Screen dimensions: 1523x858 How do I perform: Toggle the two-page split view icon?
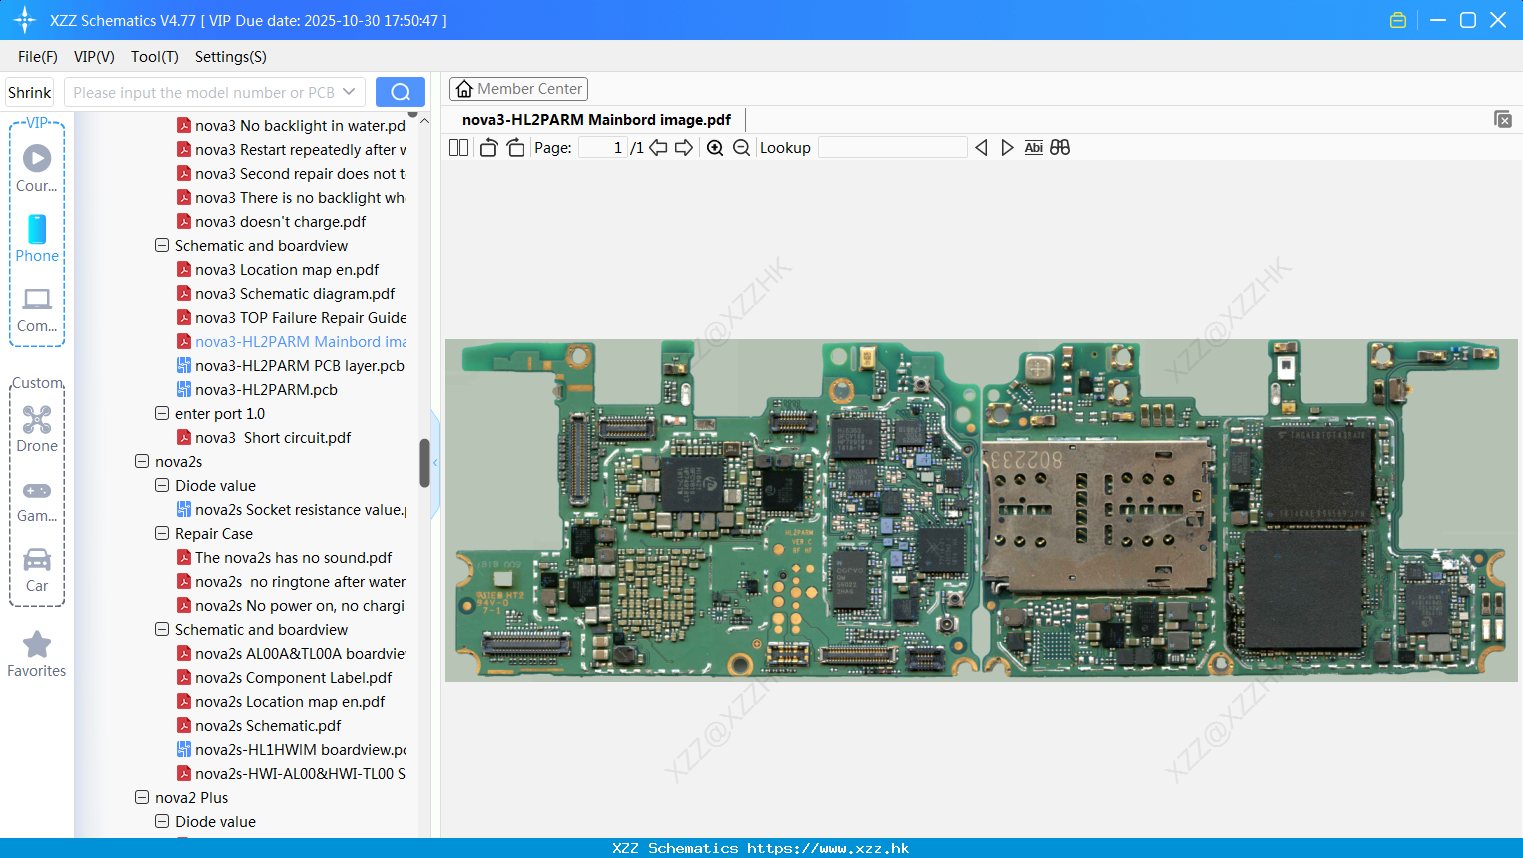(x=458, y=148)
